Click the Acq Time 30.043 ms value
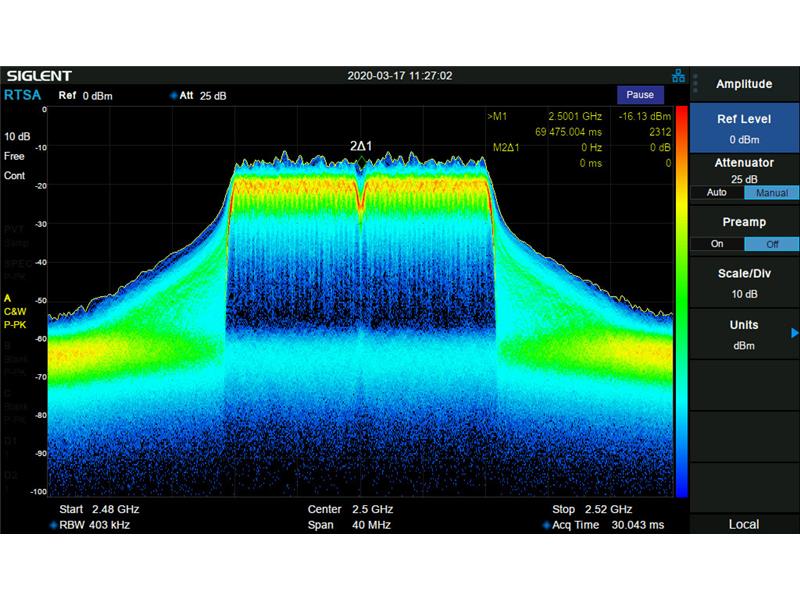The image size is (800, 600). tap(608, 525)
